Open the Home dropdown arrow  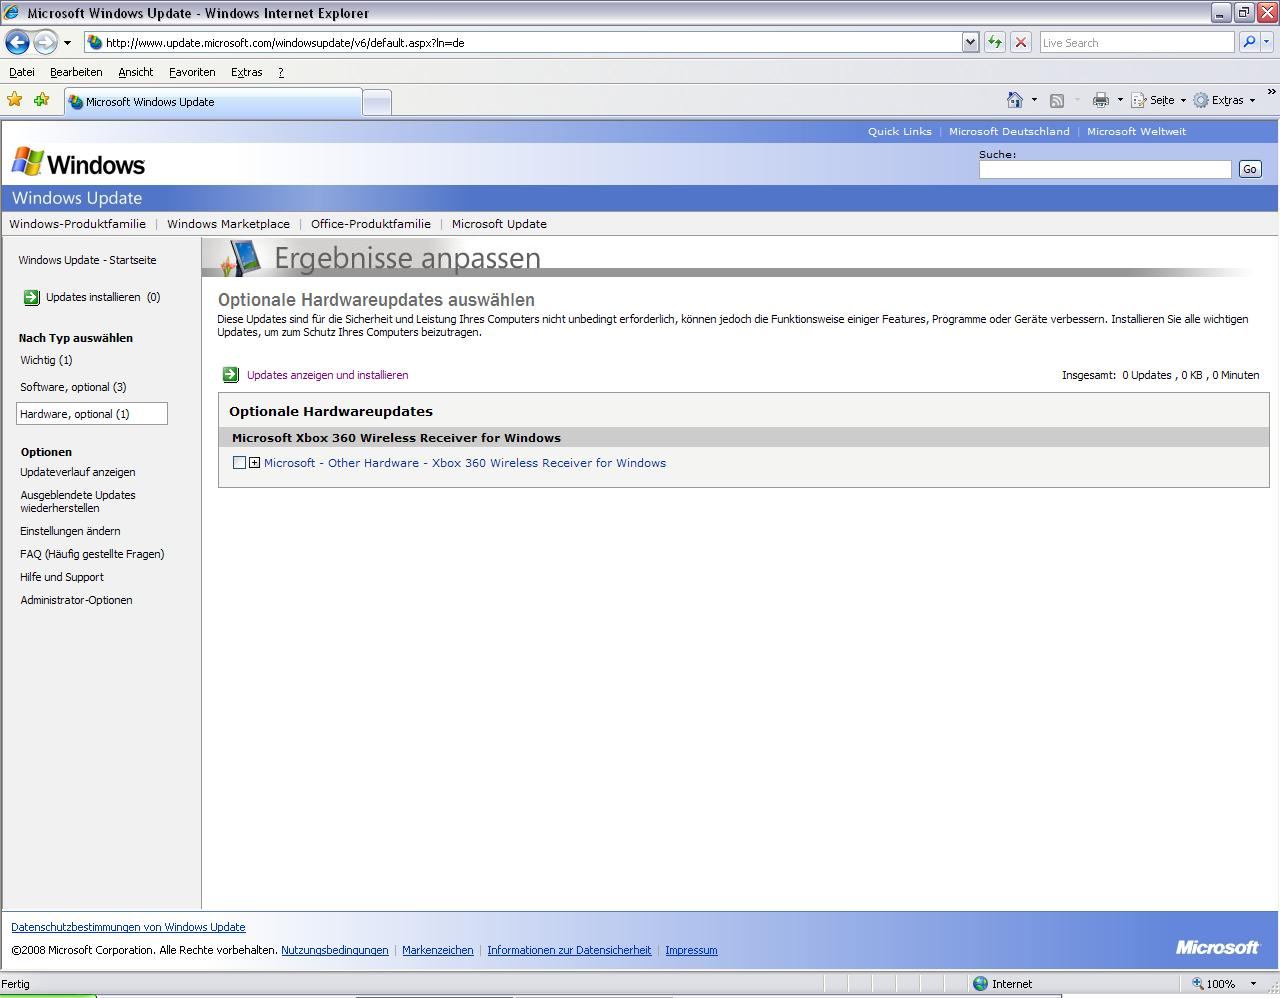coord(1034,100)
